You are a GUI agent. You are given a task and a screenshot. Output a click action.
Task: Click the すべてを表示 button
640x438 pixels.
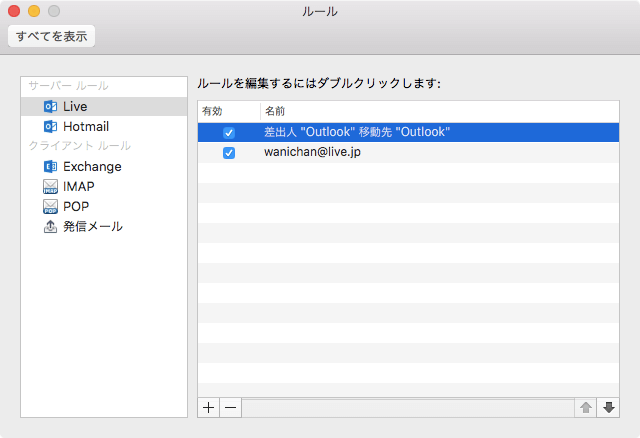pos(51,36)
